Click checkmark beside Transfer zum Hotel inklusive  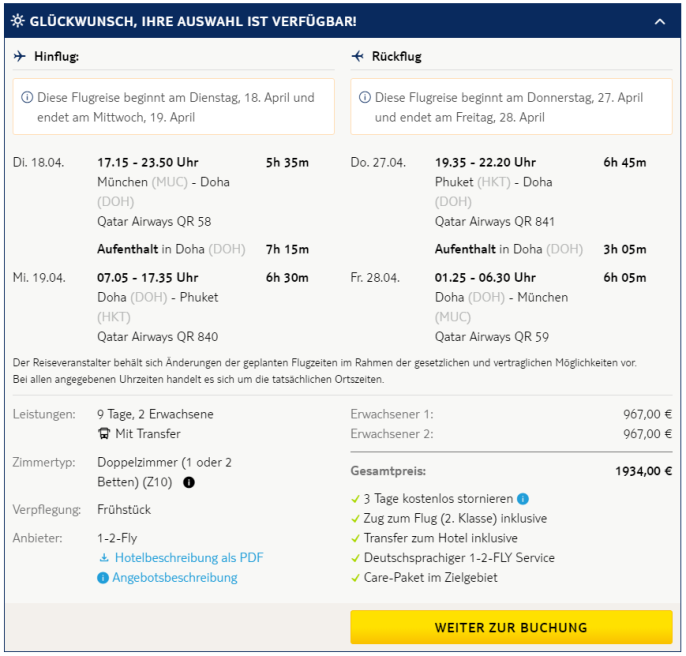click(x=356, y=538)
